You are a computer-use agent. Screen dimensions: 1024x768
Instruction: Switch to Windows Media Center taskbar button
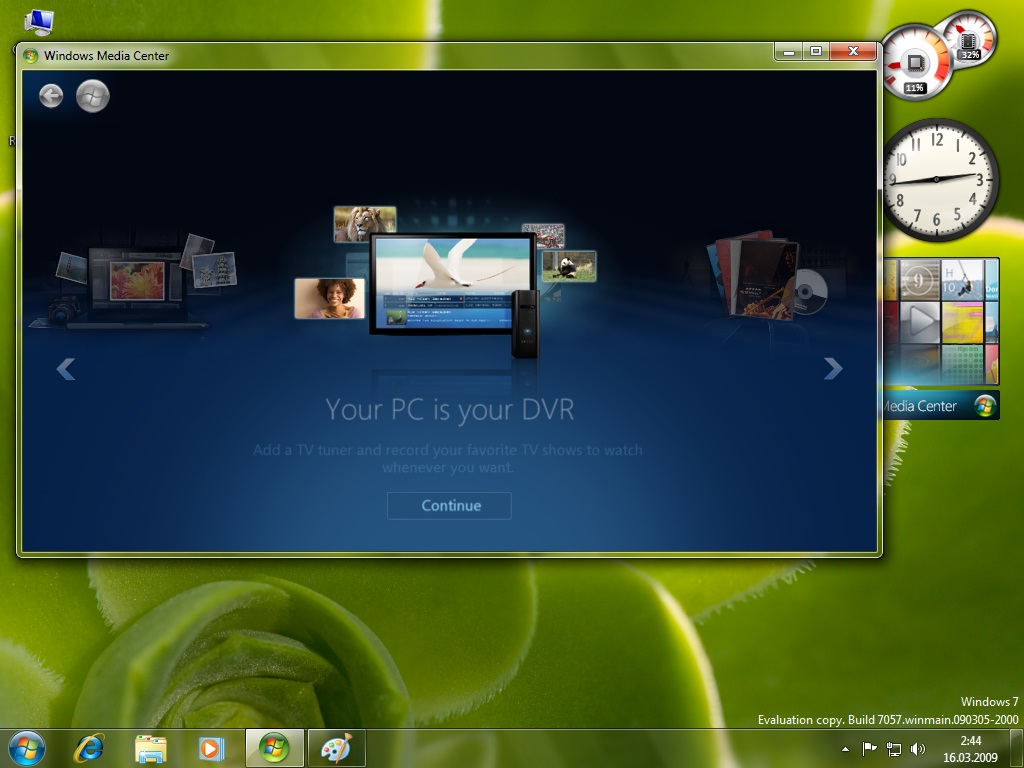(274, 748)
